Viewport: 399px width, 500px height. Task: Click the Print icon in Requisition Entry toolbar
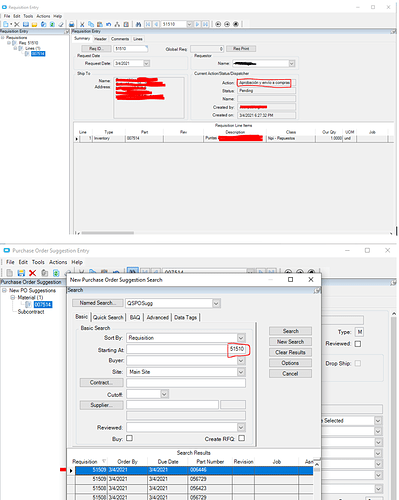click(71, 24)
